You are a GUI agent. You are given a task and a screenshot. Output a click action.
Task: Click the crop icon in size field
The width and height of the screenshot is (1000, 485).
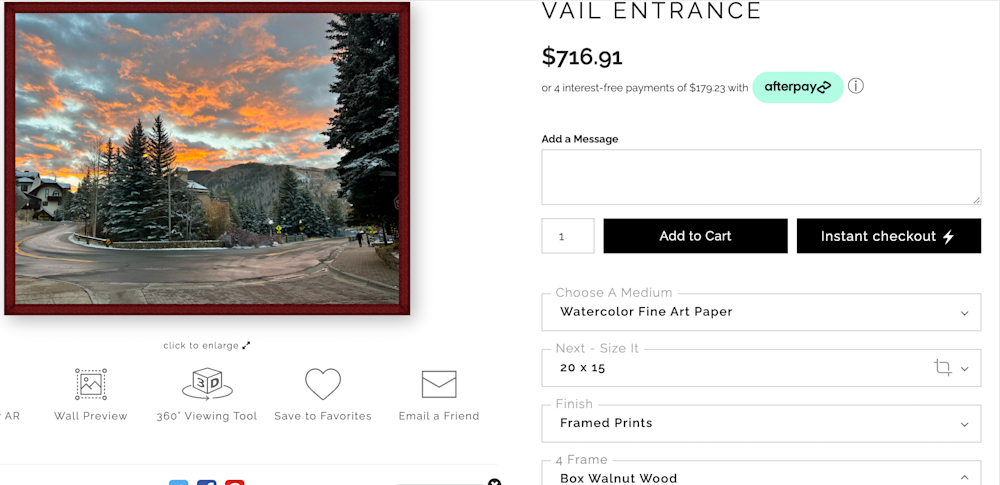point(942,368)
